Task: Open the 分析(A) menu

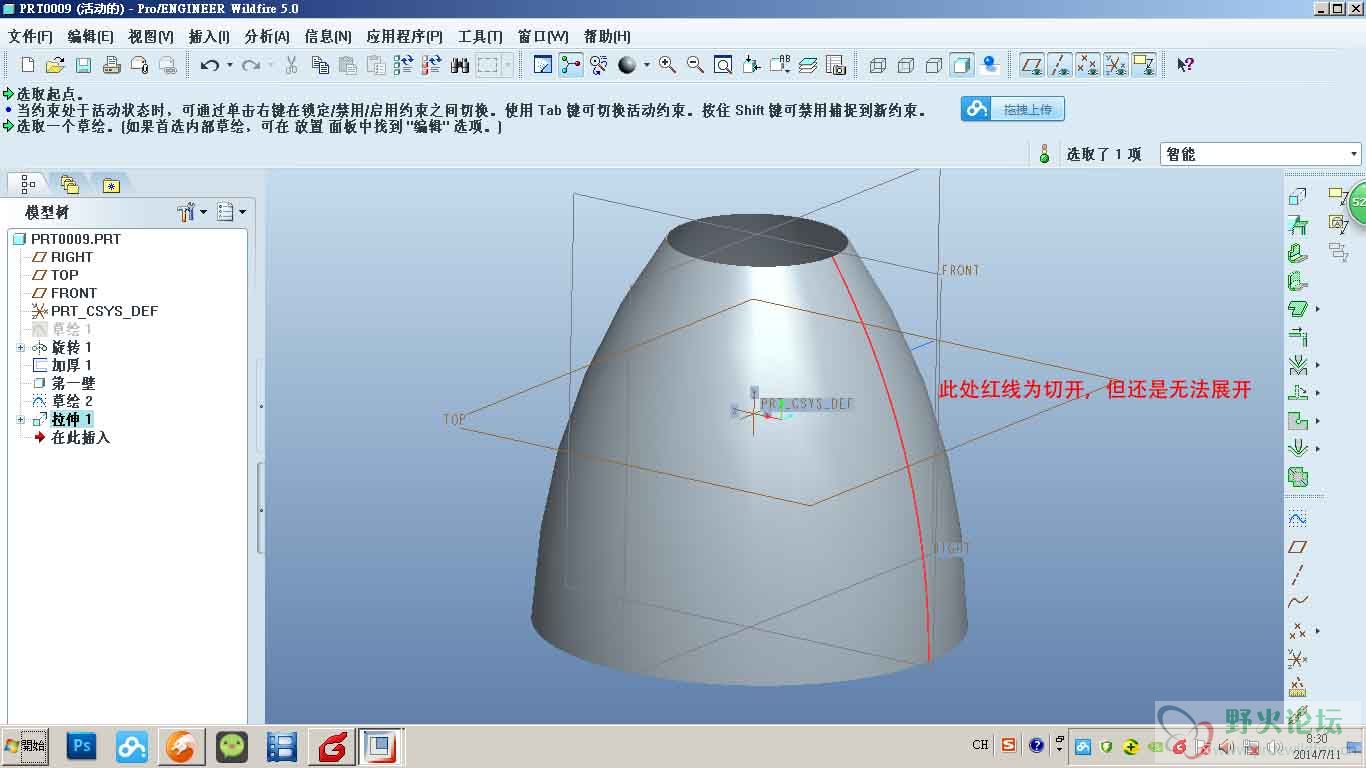Action: click(267, 36)
